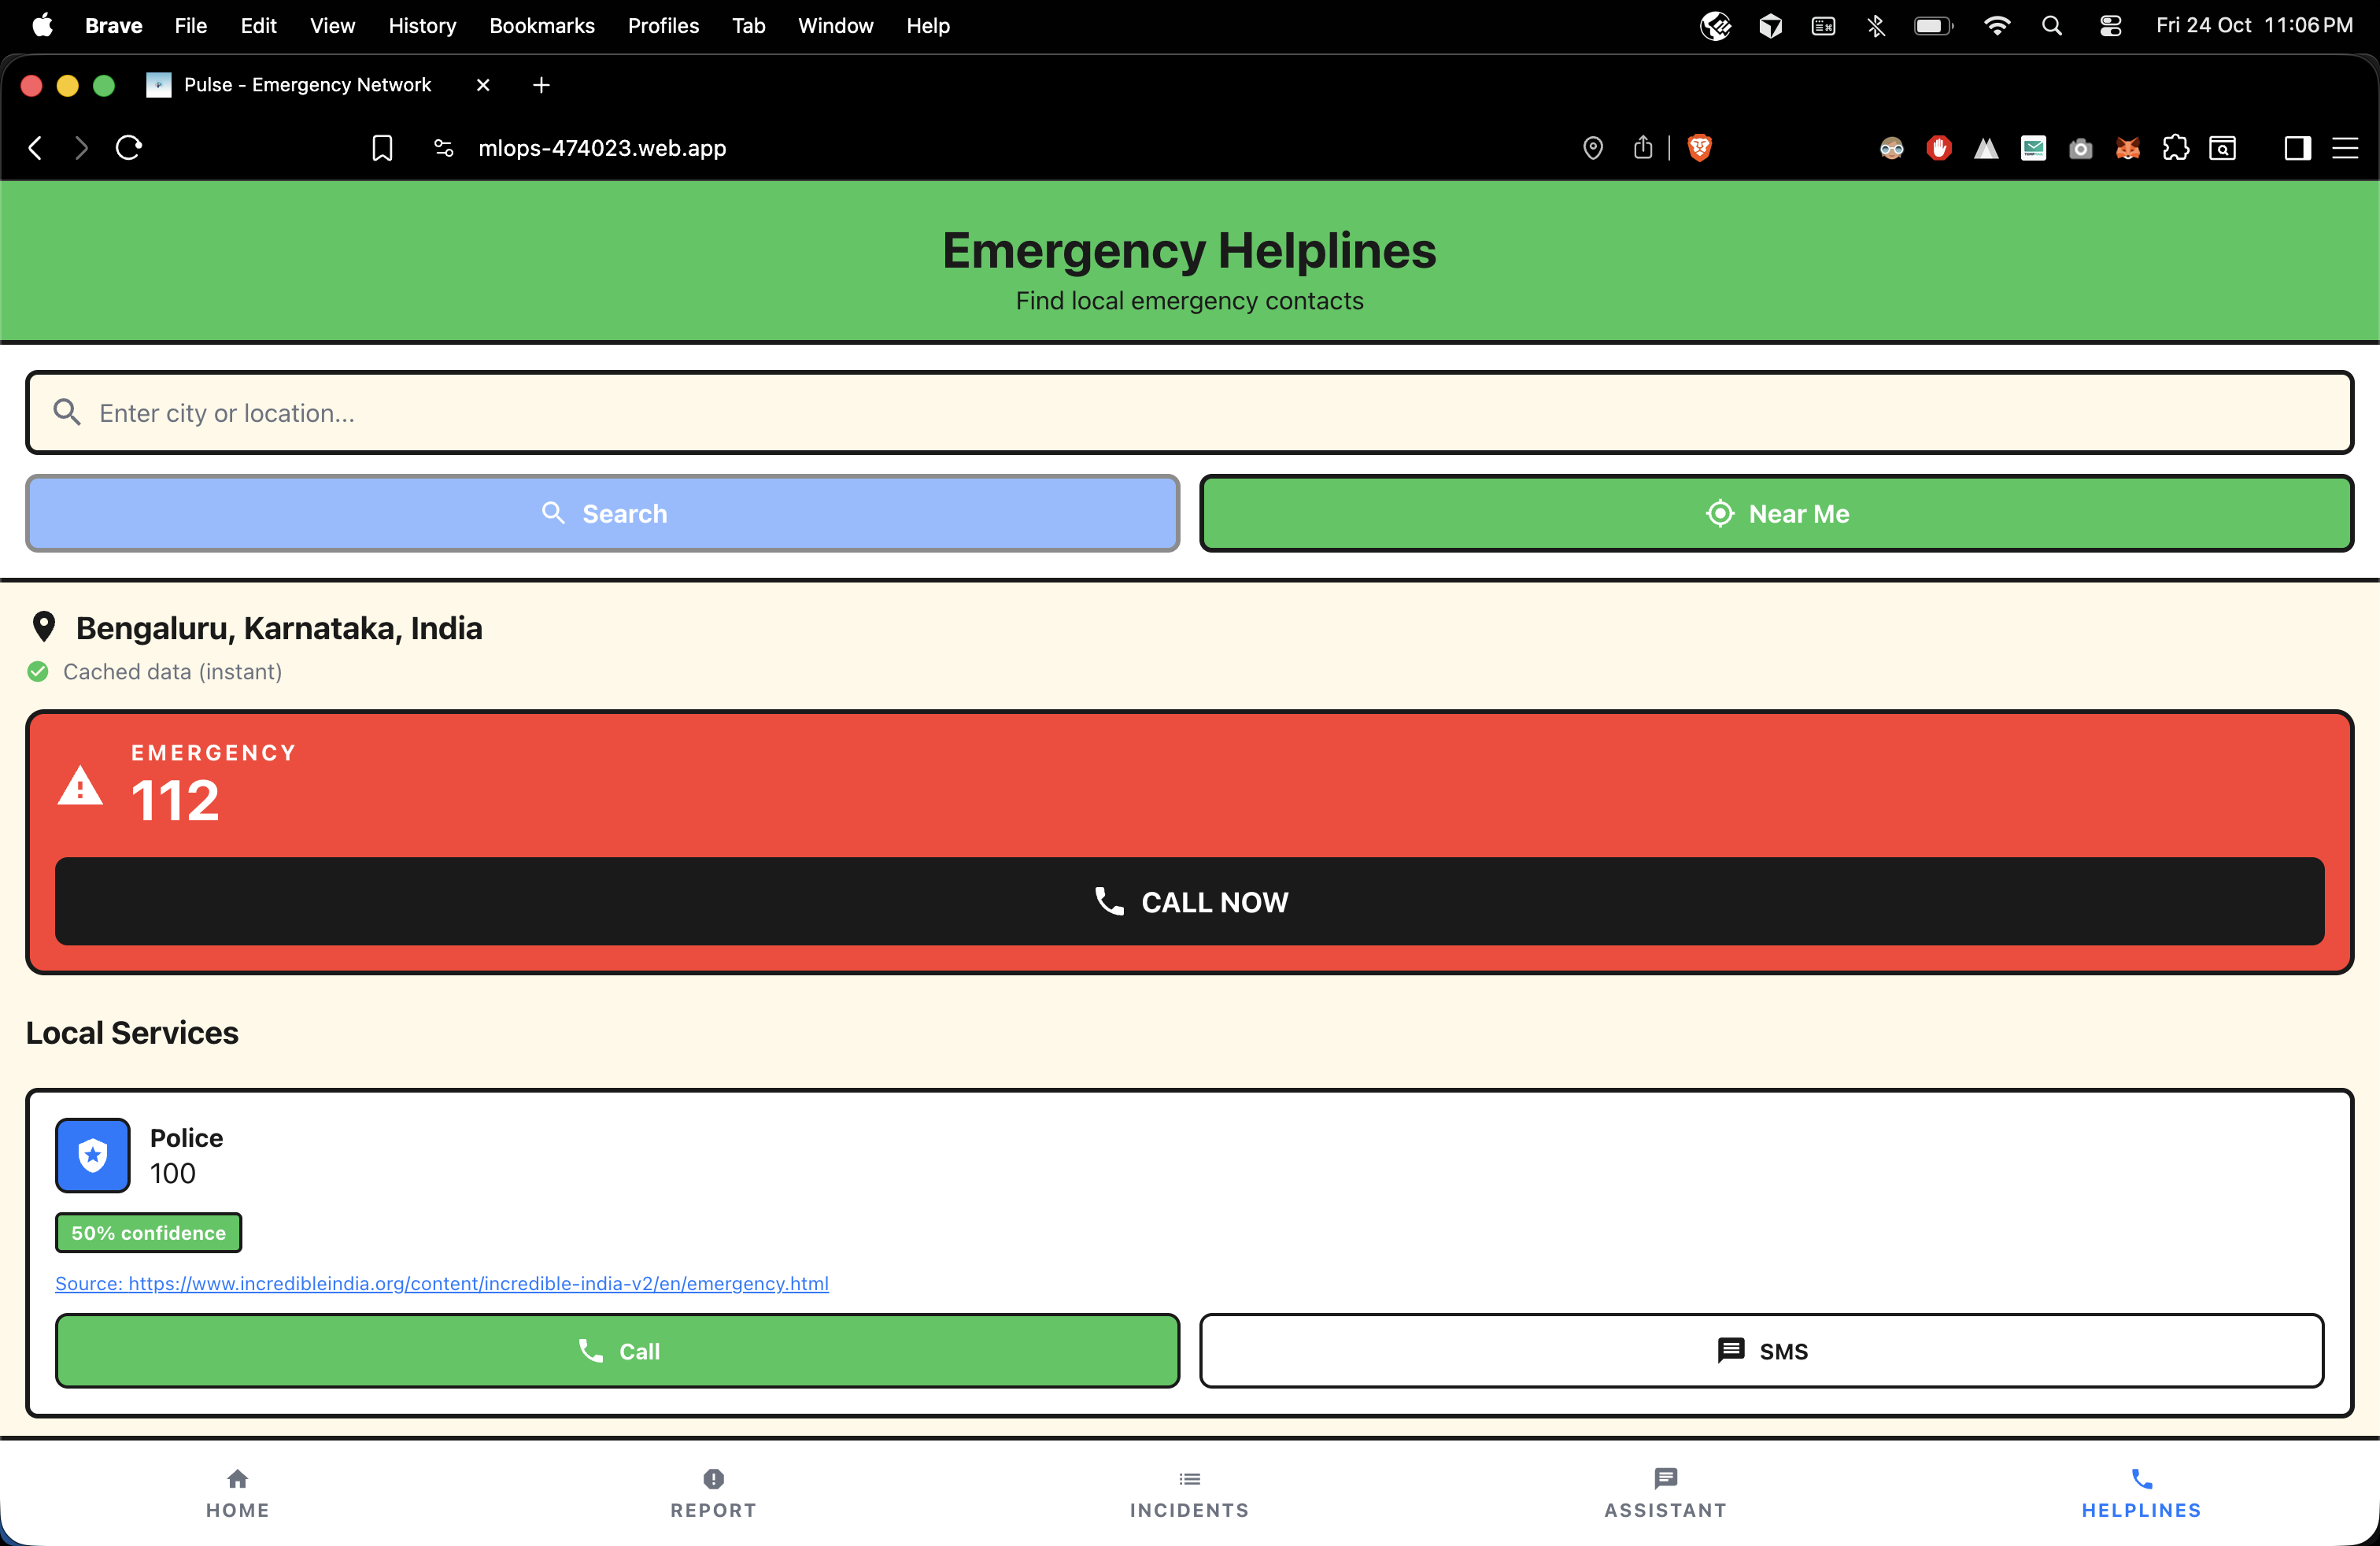This screenshot has height=1546, width=2380.
Task: Go to the Incidents tab
Action: point(1189,1493)
